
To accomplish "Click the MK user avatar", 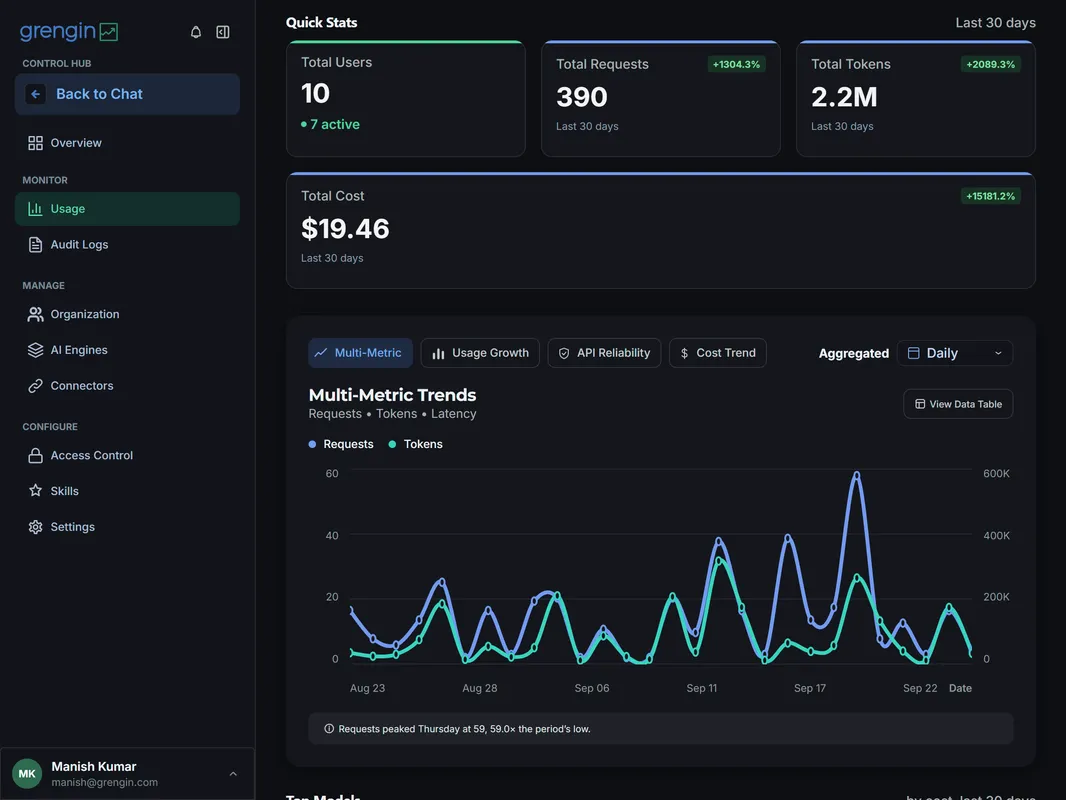I will pos(27,773).
